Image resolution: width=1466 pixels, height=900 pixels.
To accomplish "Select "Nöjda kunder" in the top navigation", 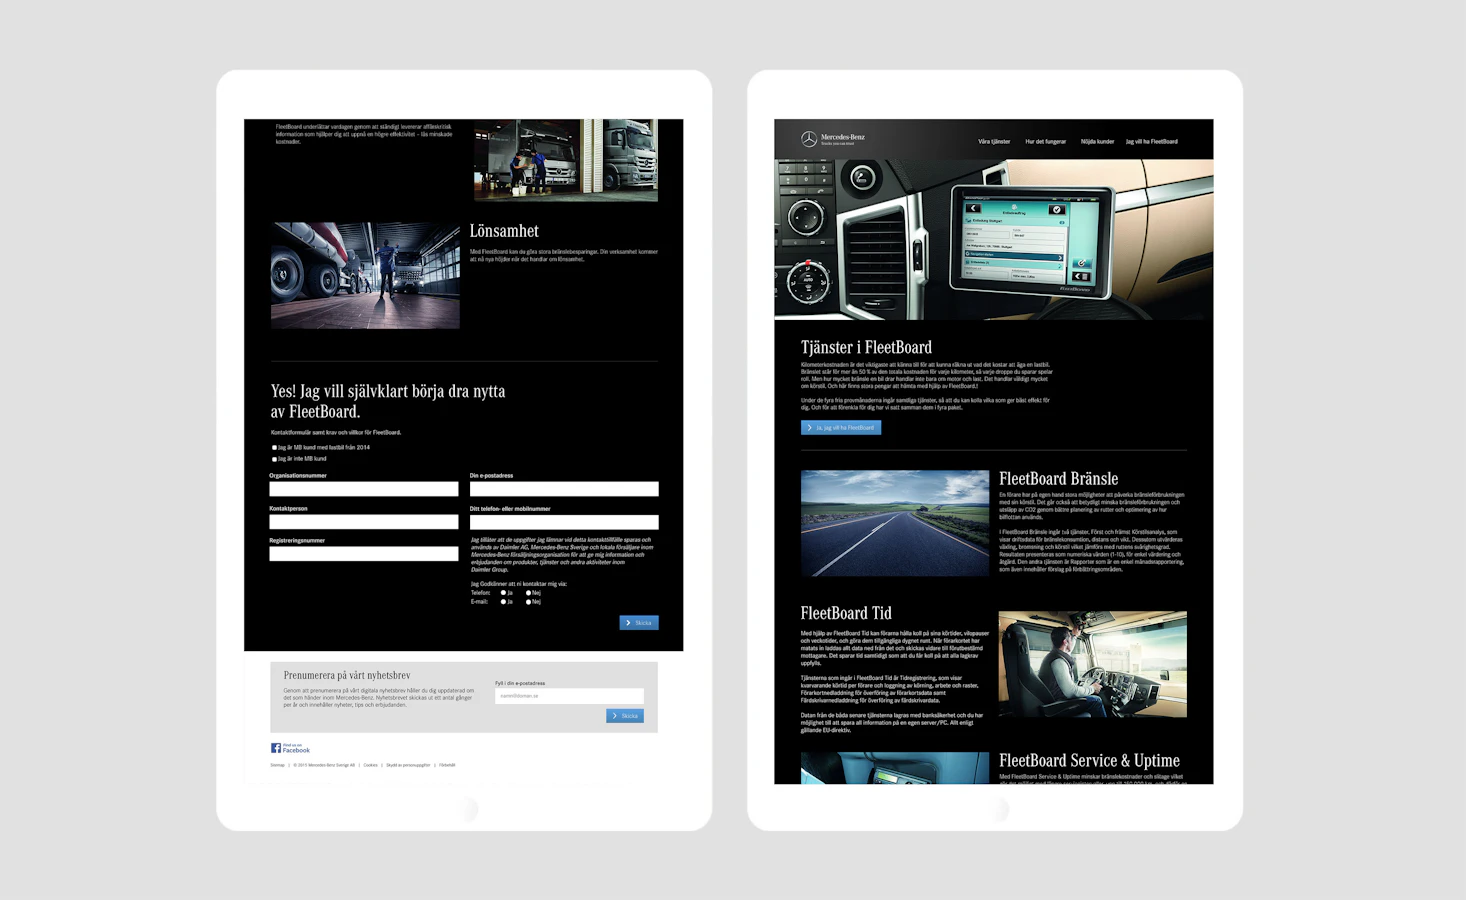I will click(x=1097, y=142).
